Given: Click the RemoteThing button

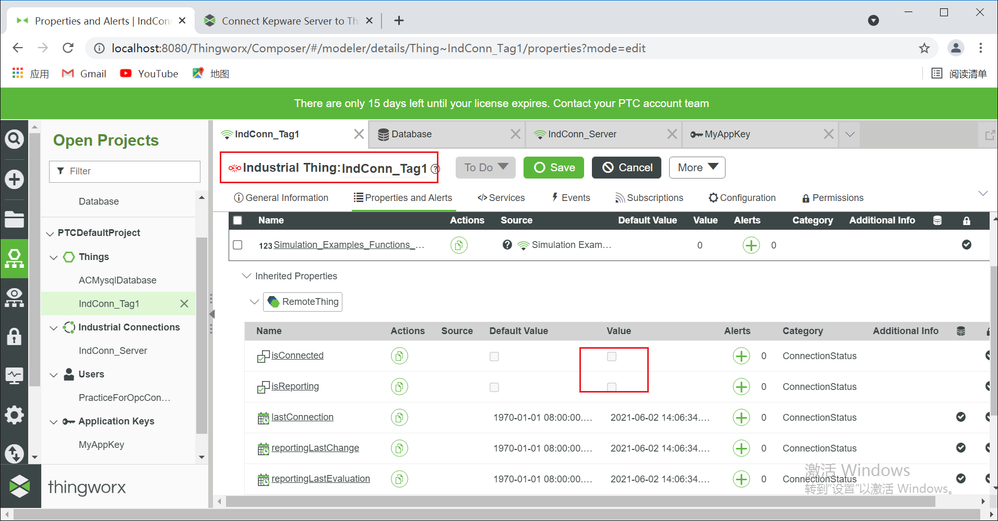Looking at the screenshot, I should click(x=303, y=302).
